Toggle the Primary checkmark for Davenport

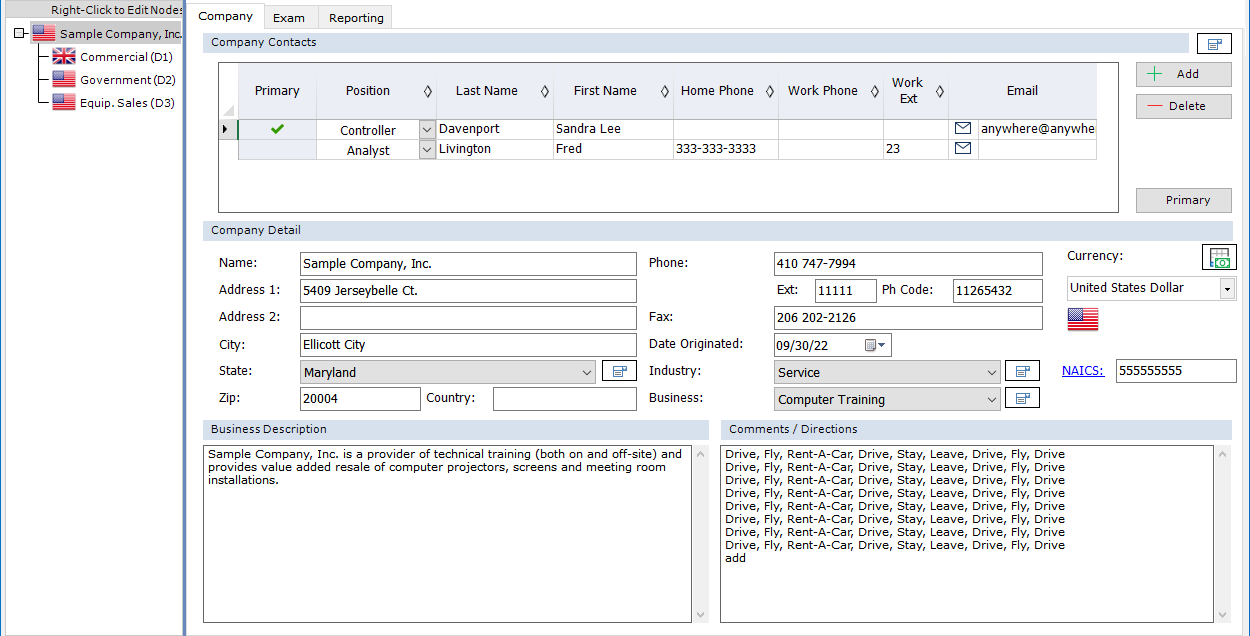277,128
